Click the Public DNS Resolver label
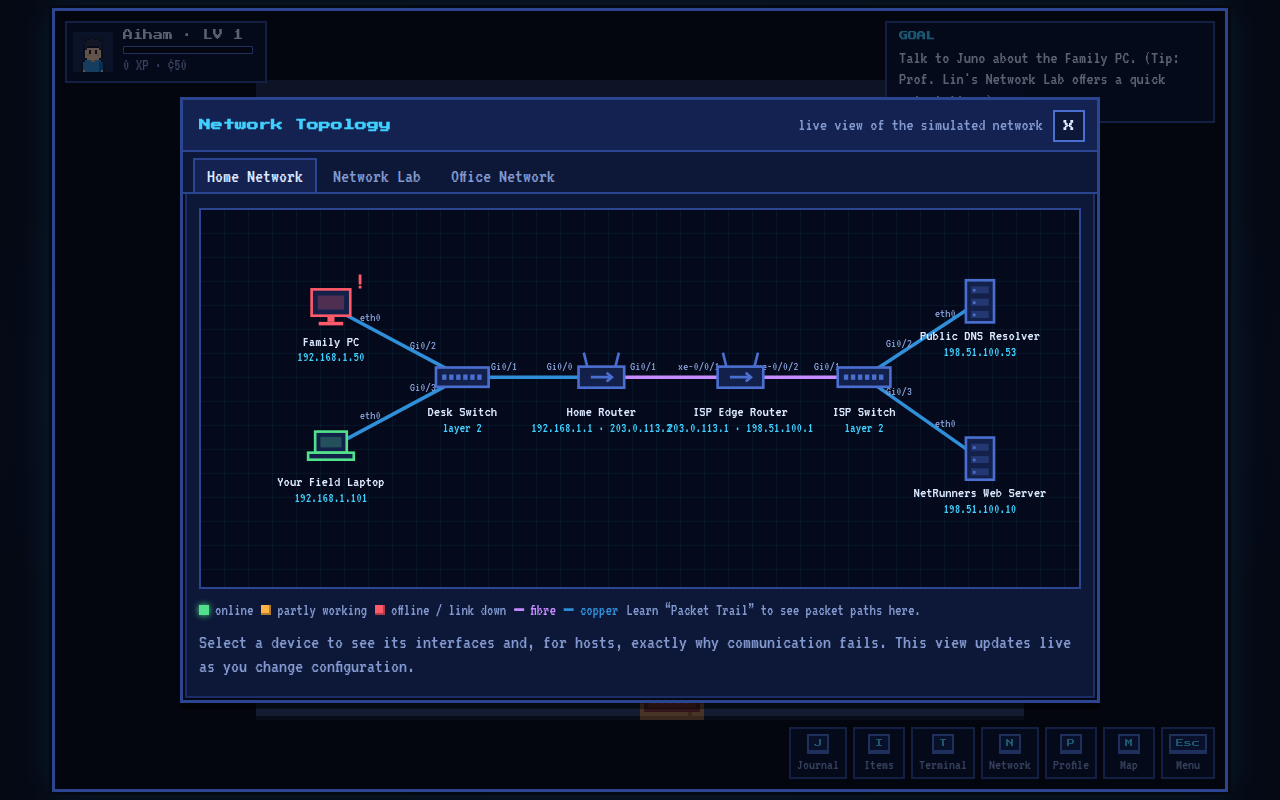Screen dimensions: 1280x800 point(980,336)
